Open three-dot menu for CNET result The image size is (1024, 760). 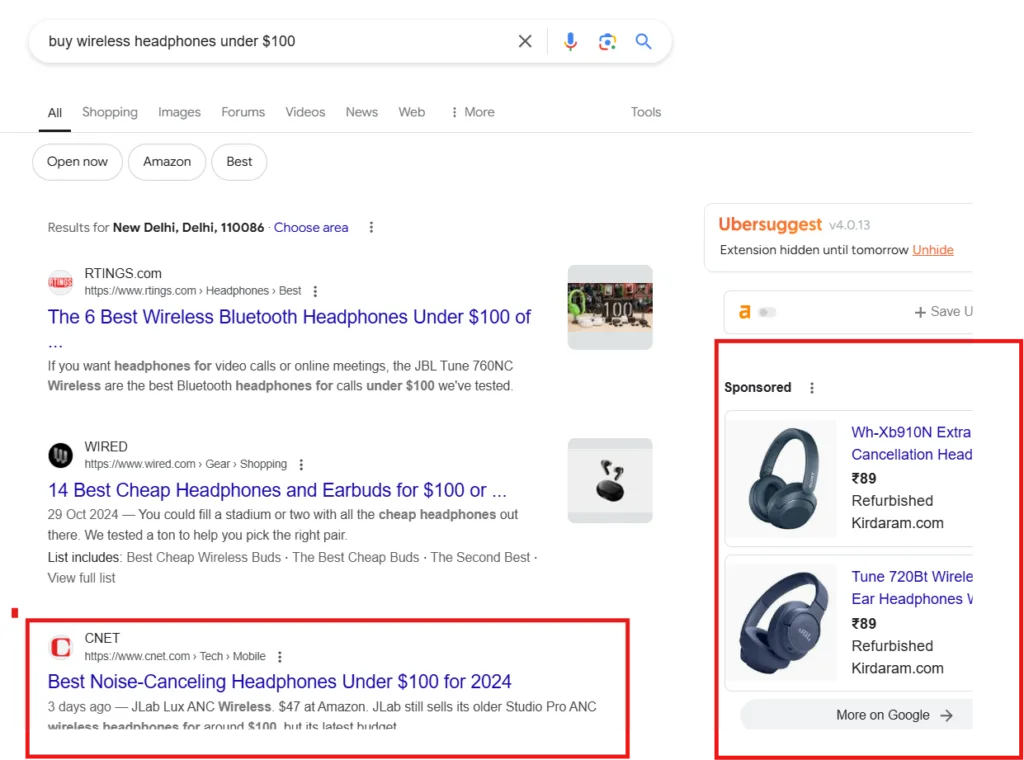point(280,656)
